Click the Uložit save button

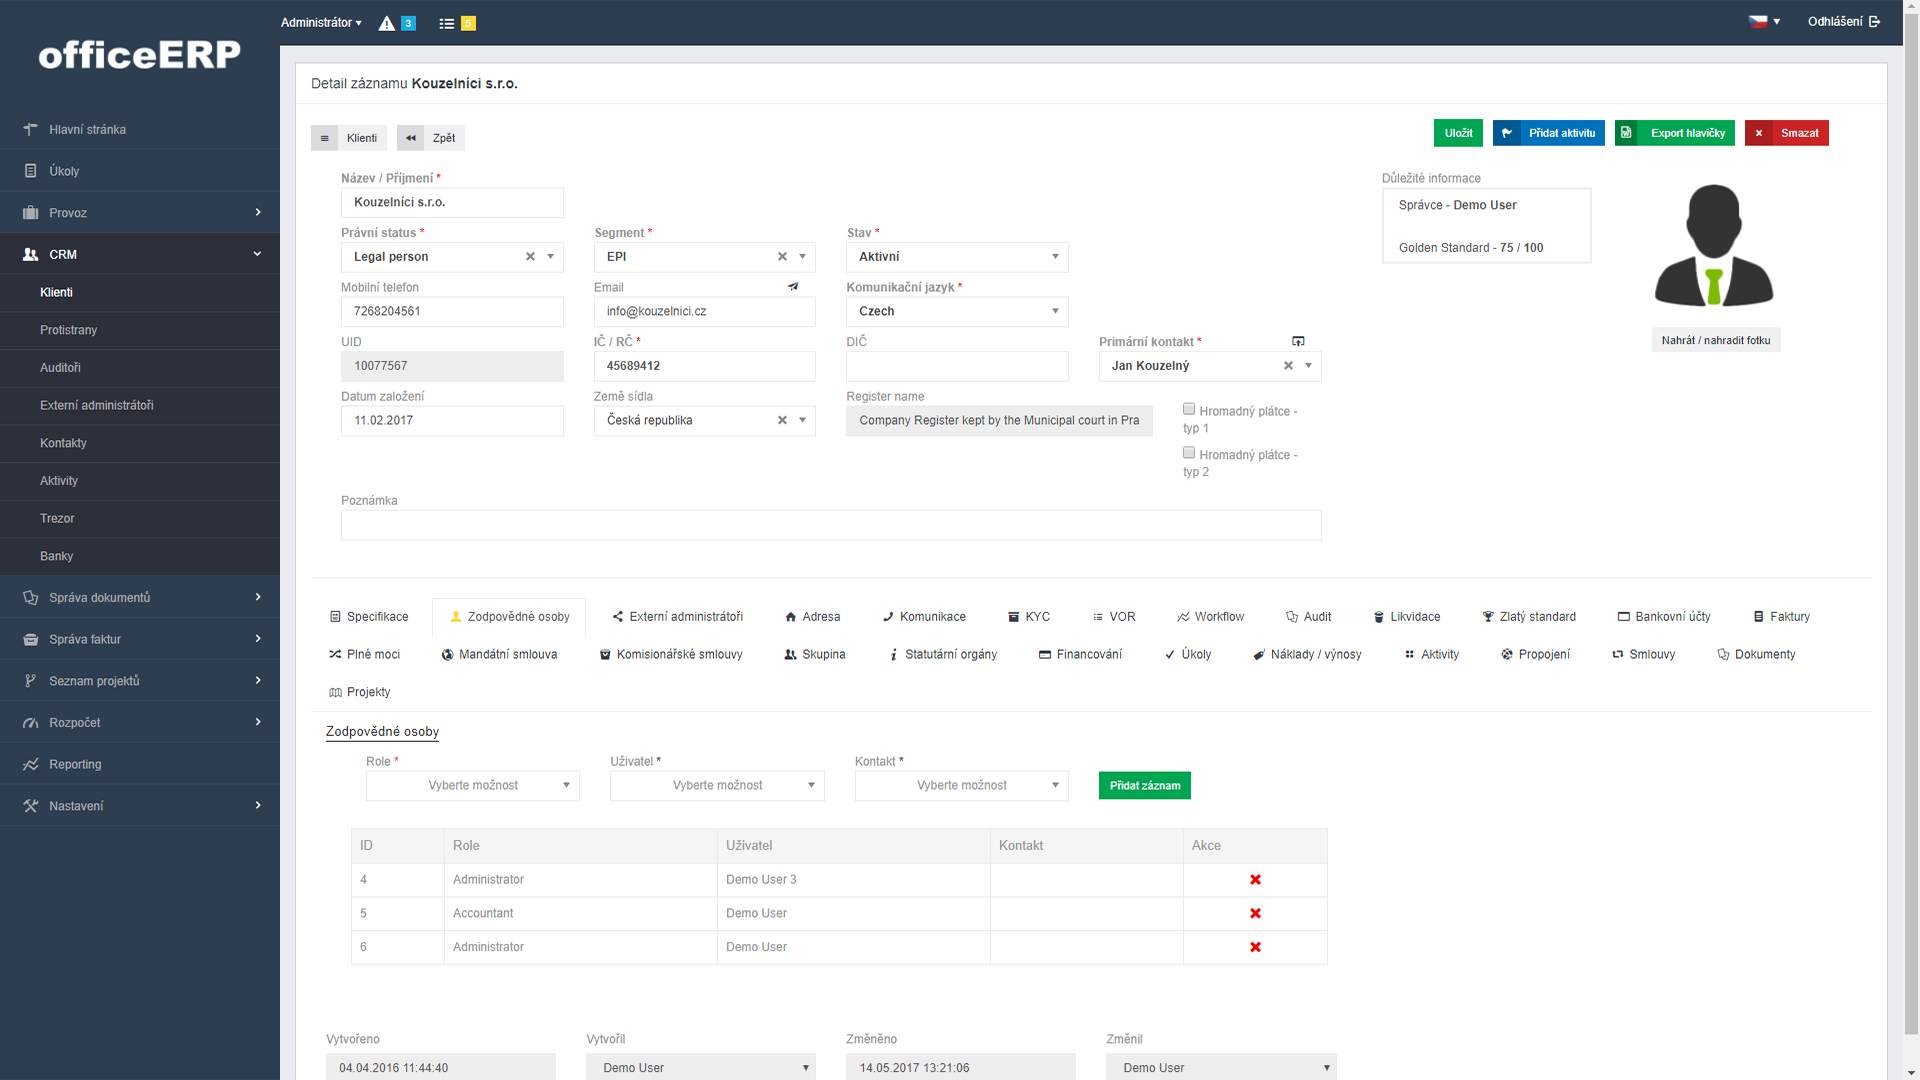pyautogui.click(x=1458, y=133)
